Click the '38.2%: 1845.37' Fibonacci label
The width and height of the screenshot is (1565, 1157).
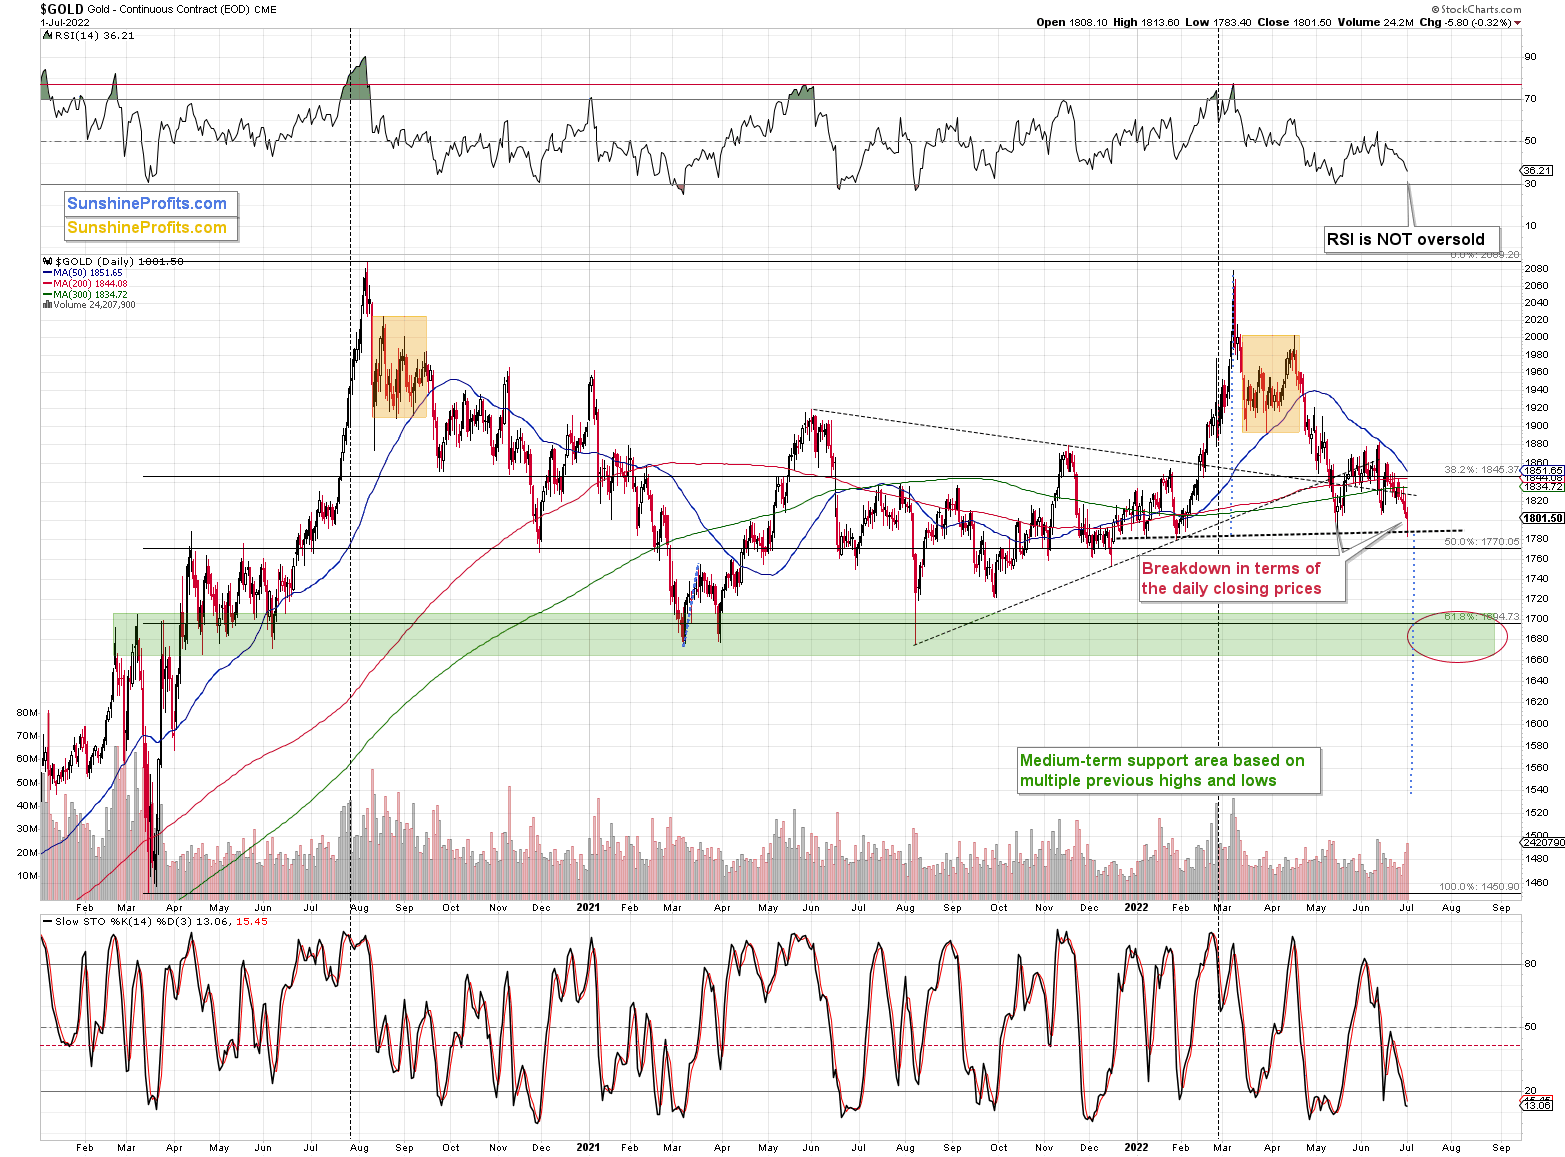(1482, 469)
